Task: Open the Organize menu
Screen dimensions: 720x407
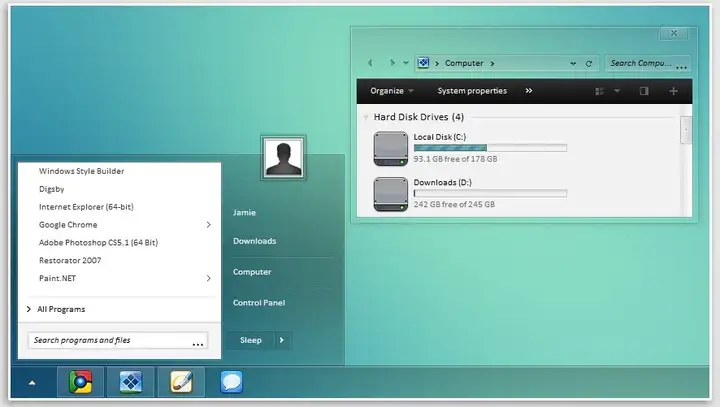Action: pos(392,91)
